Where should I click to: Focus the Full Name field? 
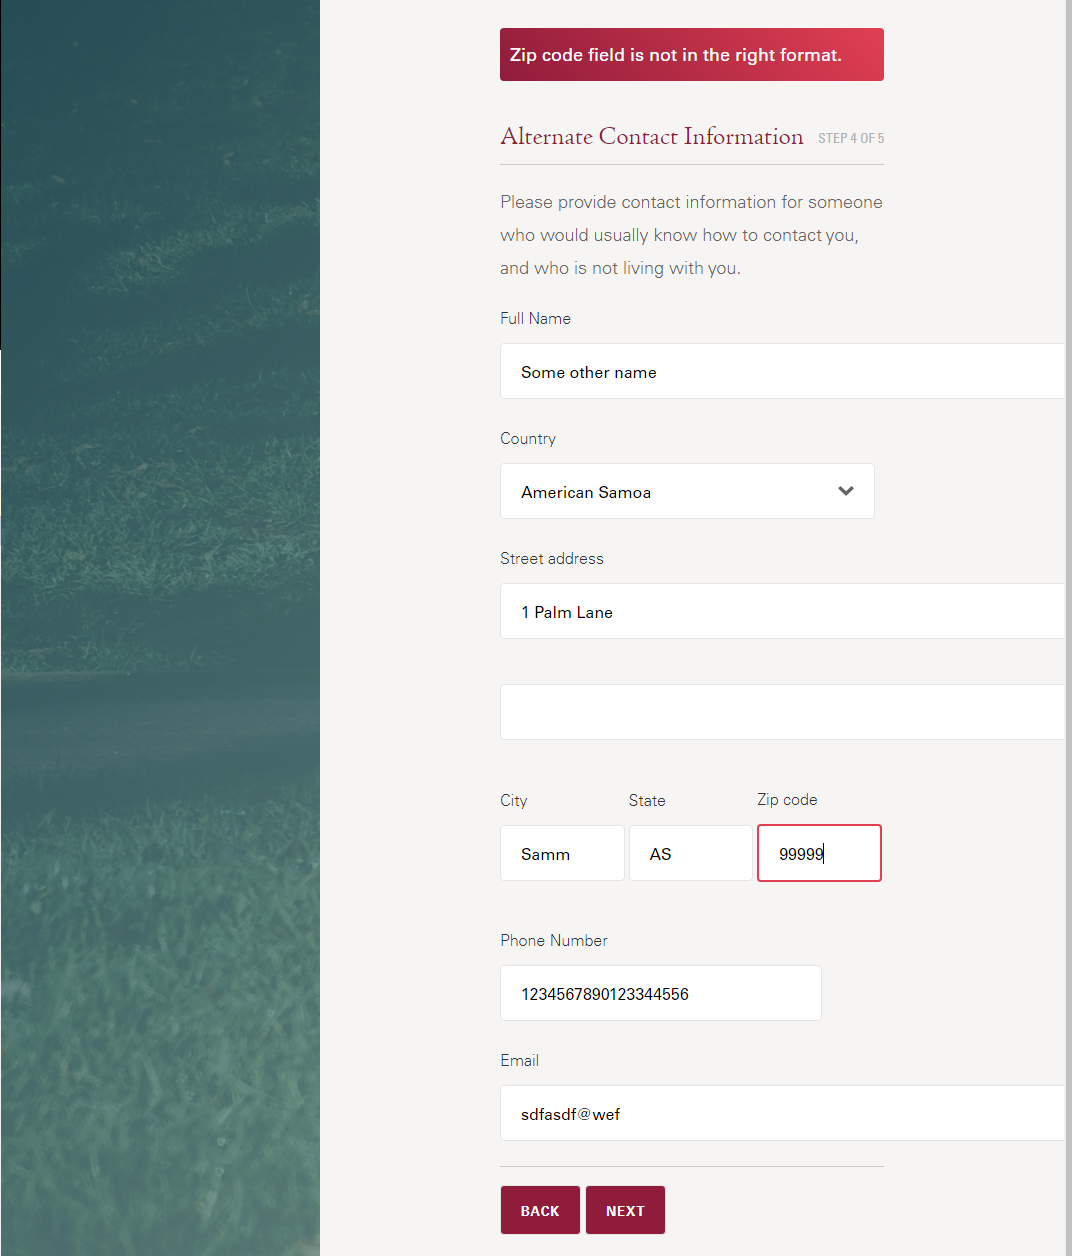point(780,371)
